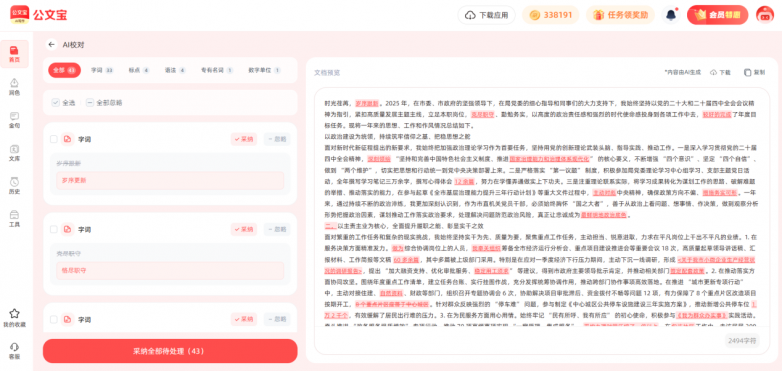The height and width of the screenshot is (371, 782).
Task: Check the 全选 select-all checkbox
Action: (55, 103)
